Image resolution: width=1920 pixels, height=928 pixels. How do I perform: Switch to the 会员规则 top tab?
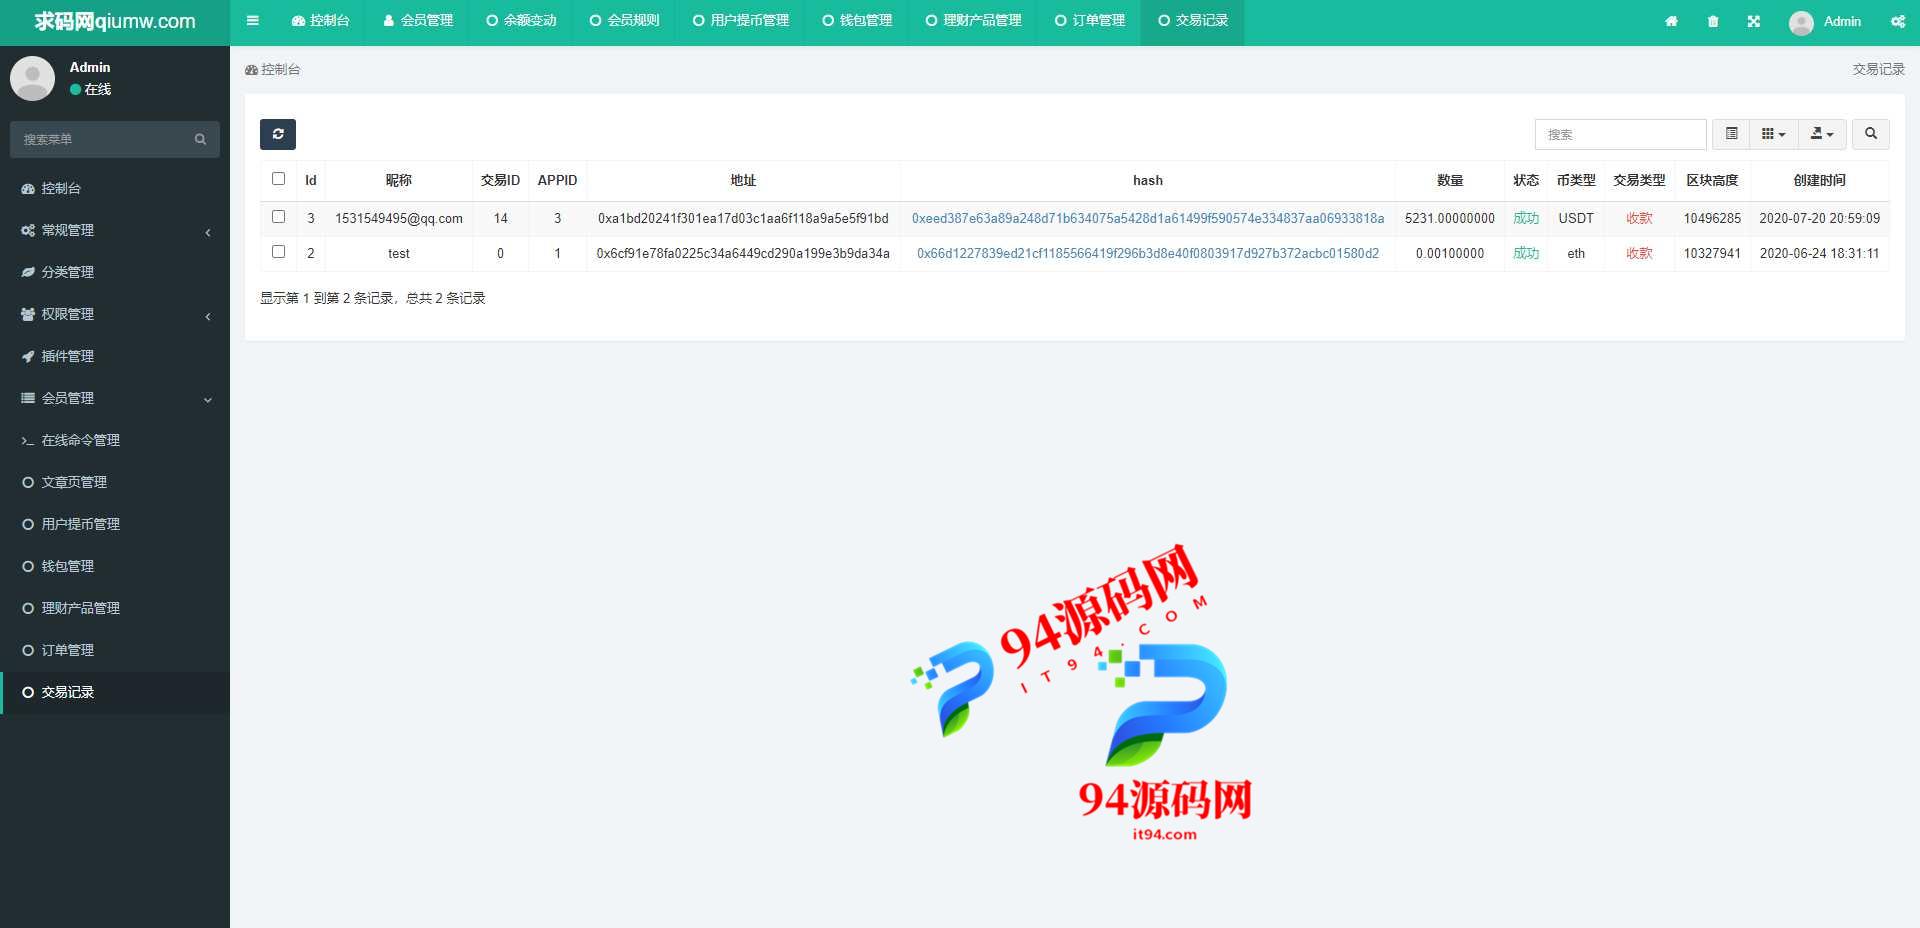(x=625, y=21)
